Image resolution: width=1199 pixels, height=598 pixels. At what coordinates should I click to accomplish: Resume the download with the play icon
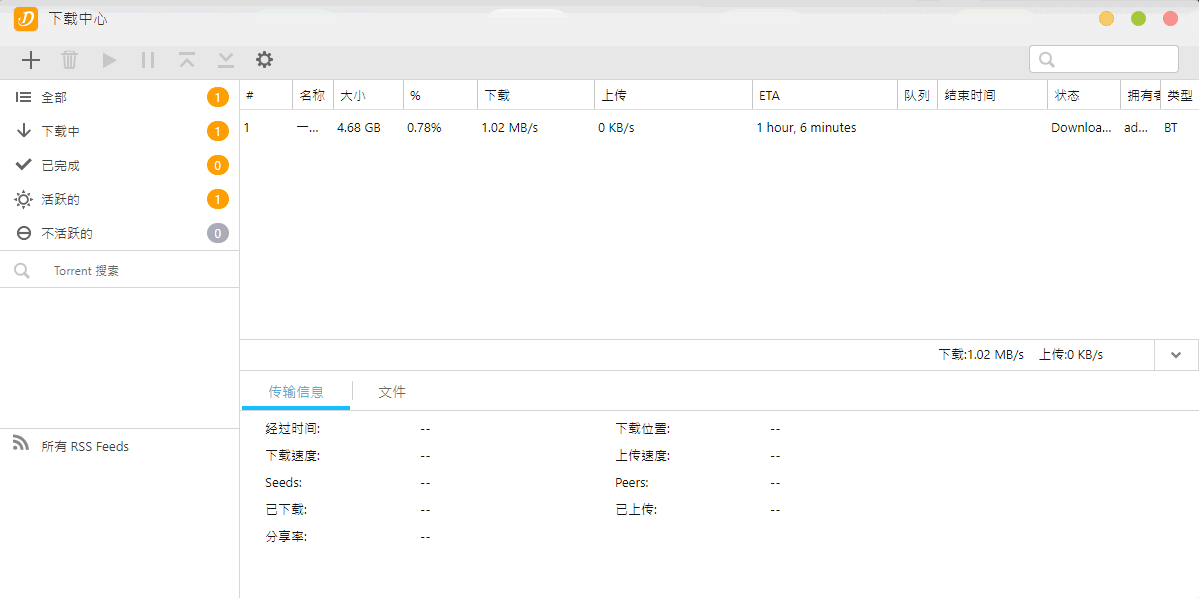[x=108, y=60]
